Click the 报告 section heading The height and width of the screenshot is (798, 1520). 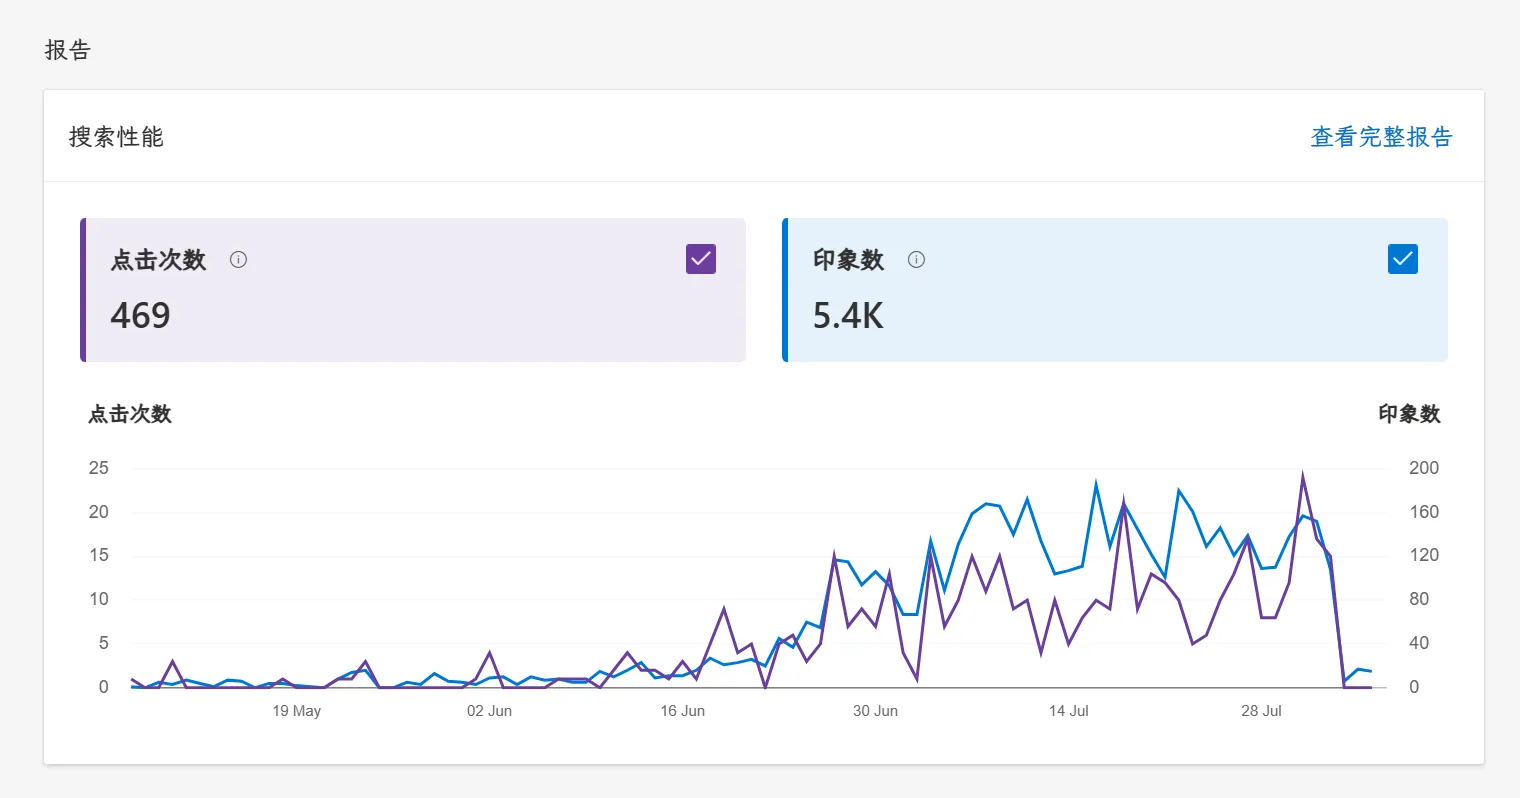click(x=68, y=50)
